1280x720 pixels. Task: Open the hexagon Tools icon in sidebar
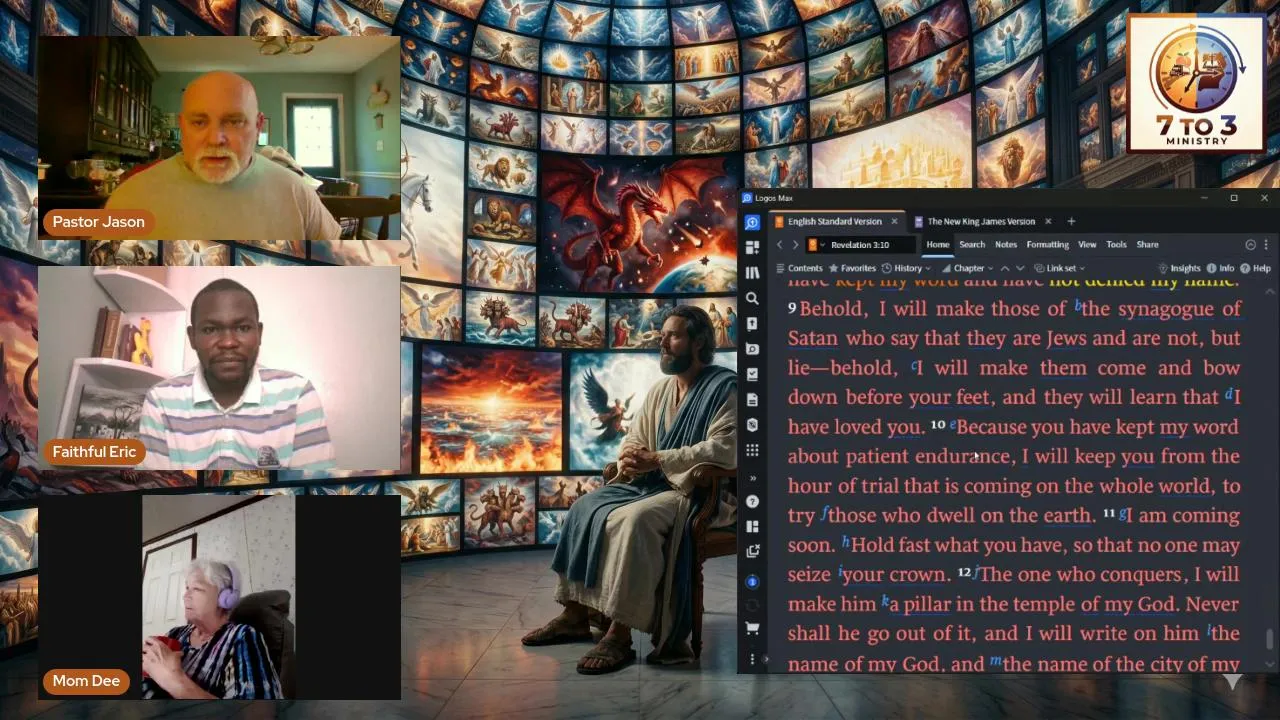tap(752, 425)
